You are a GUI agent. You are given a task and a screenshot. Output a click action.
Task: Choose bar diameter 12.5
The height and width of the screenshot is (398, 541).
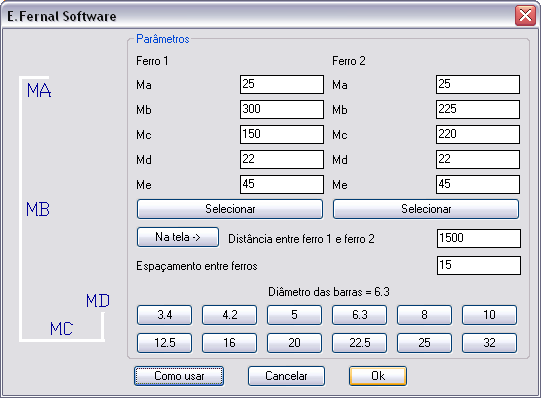pos(164,343)
